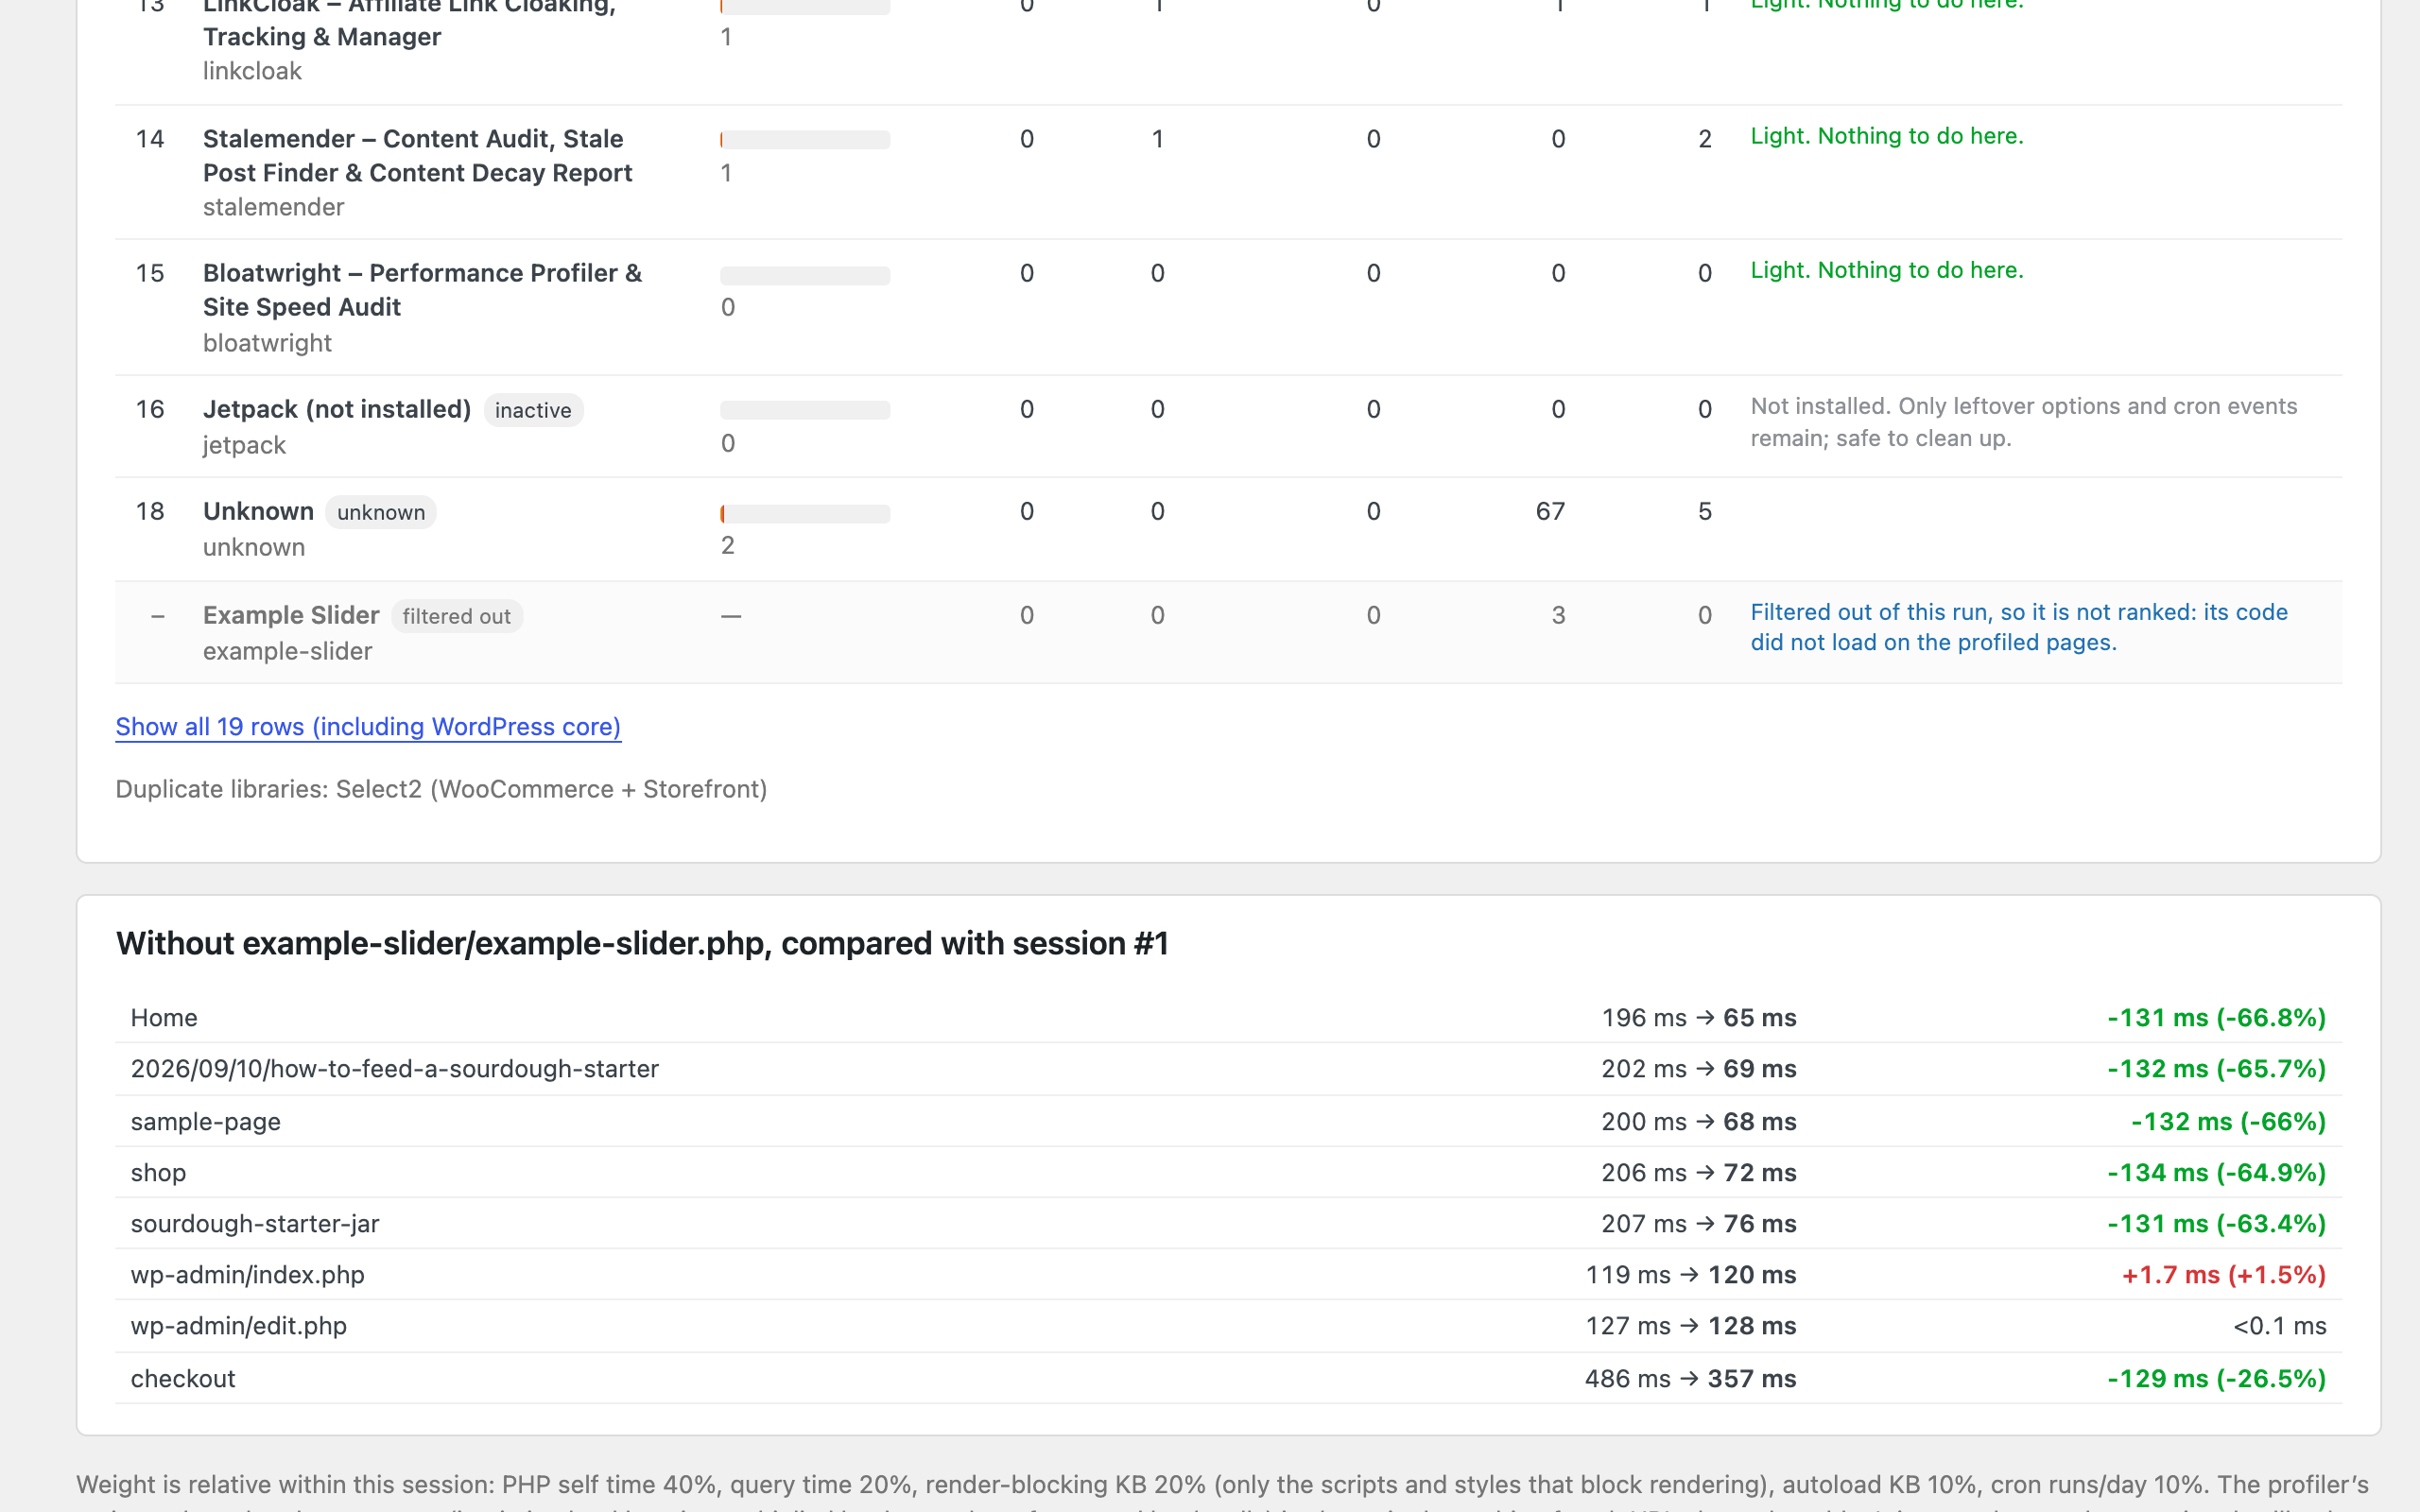The height and width of the screenshot is (1512, 2420).
Task: Select the Stalemender plugin name
Action: [417, 156]
